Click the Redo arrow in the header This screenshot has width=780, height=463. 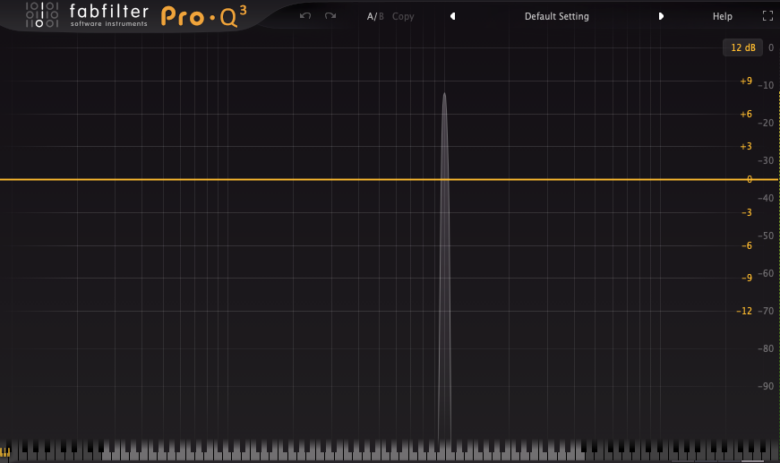[330, 16]
